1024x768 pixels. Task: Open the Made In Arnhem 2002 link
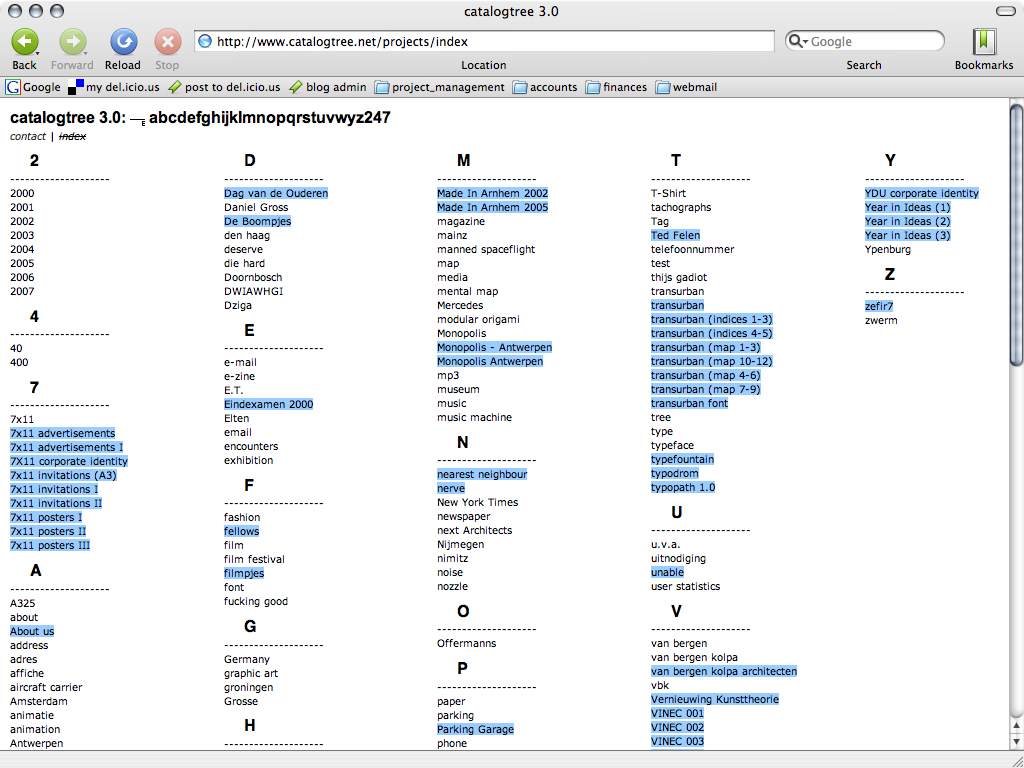[x=492, y=193]
